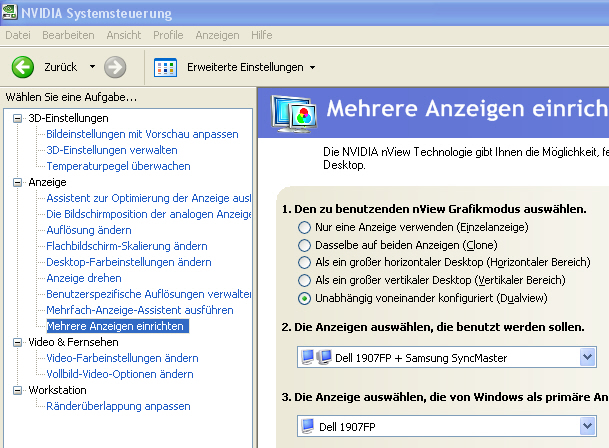Open Benutzerspezifische Auflösungen verwalten
The width and height of the screenshot is (609, 448).
[x=149, y=294]
